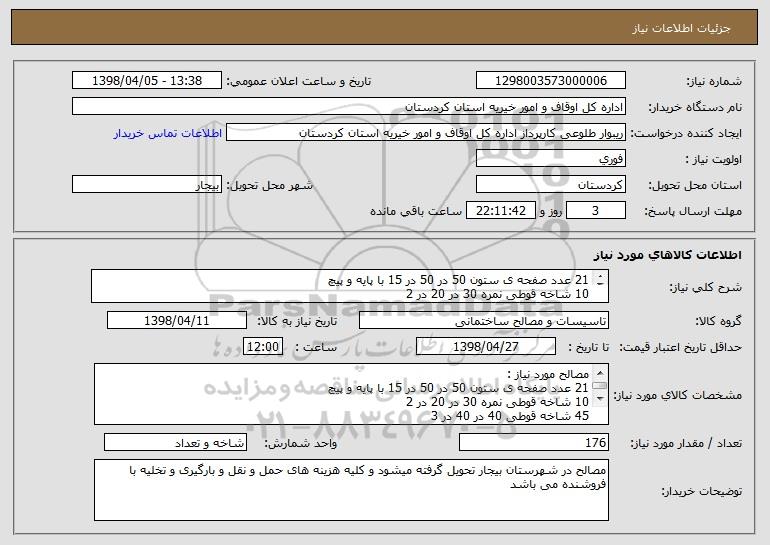Image resolution: width=770 pixels, height=545 pixels.
Task: Click scroll down arrow in goods specifications box
Action: (x=600, y=399)
